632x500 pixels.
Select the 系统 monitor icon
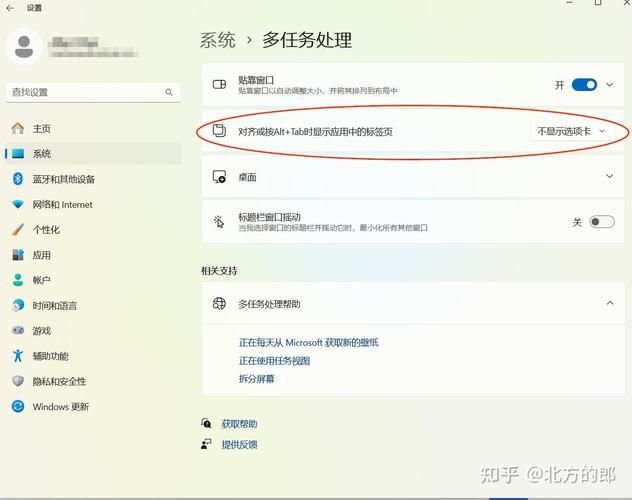coord(18,154)
